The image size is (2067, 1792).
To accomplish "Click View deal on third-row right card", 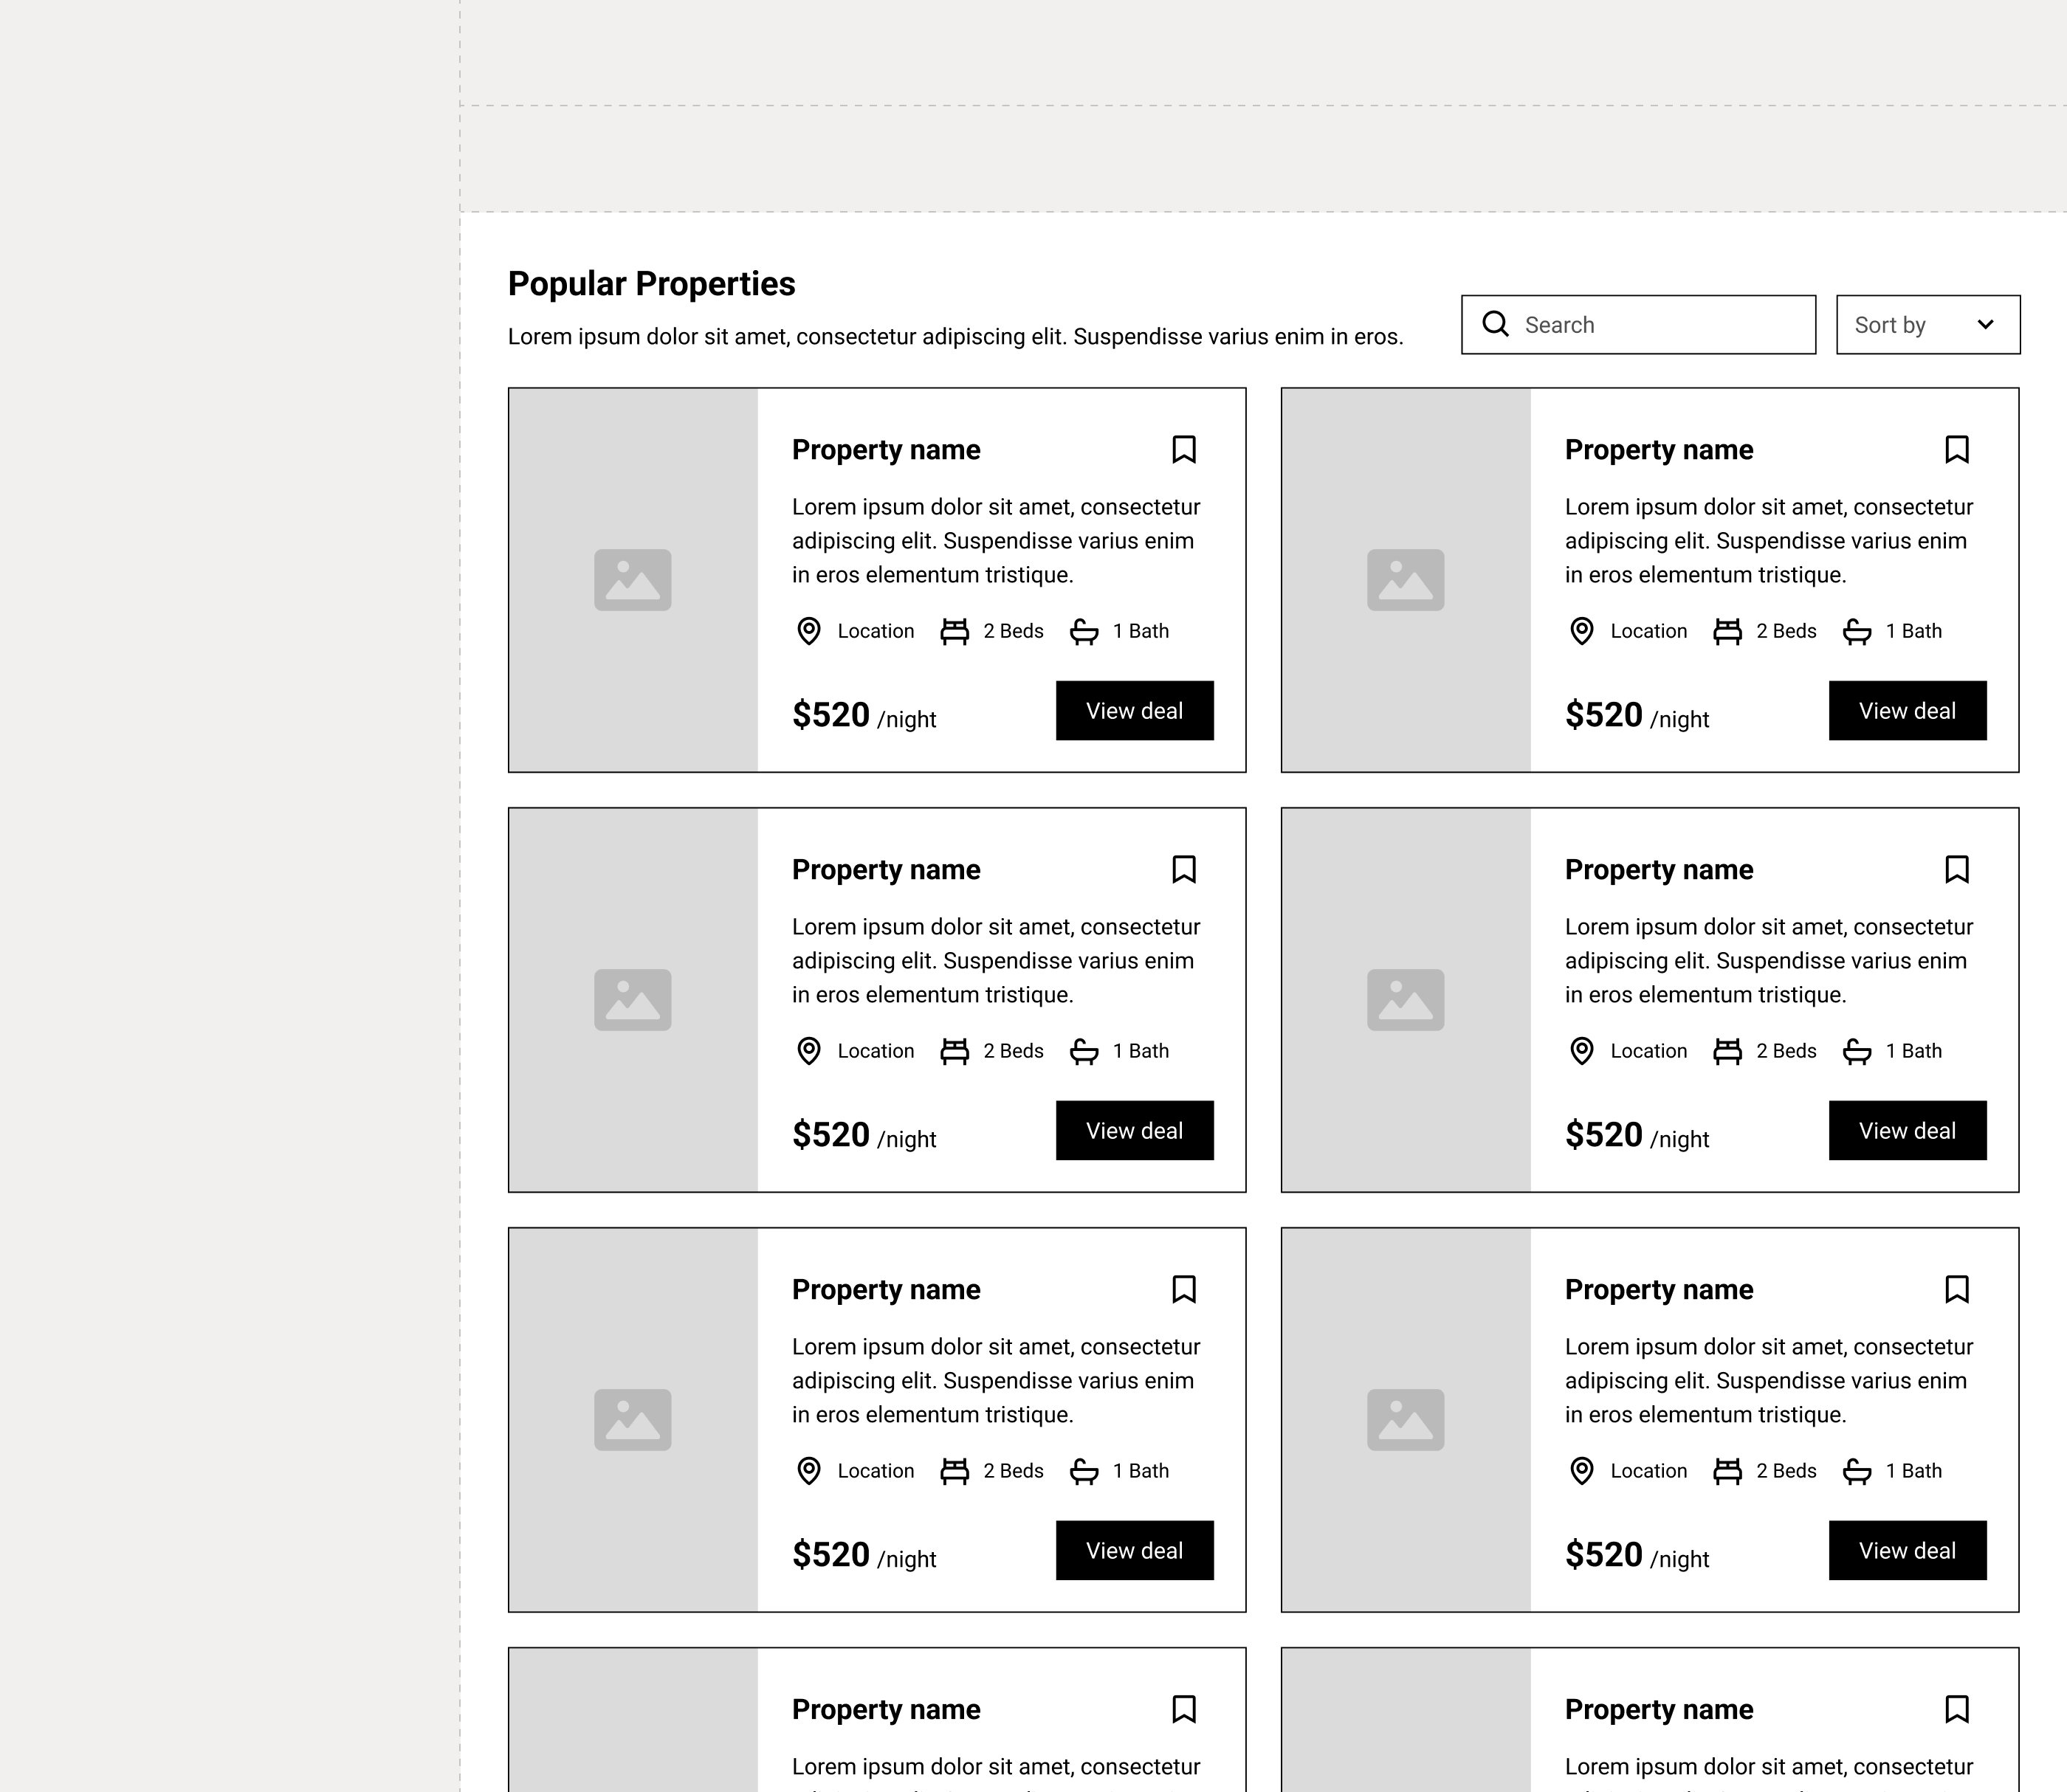I will click(x=1908, y=1551).
